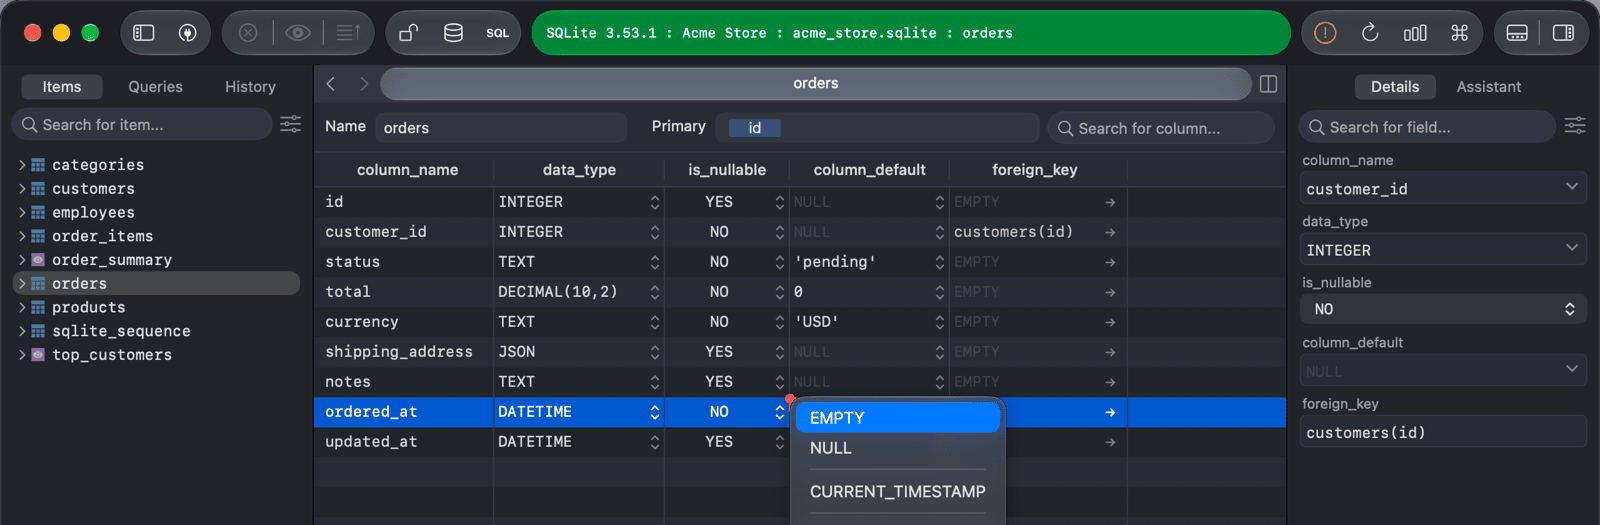Image resolution: width=1600 pixels, height=525 pixels.
Task: Click foreign key arrow on status row
Action: [1110, 262]
